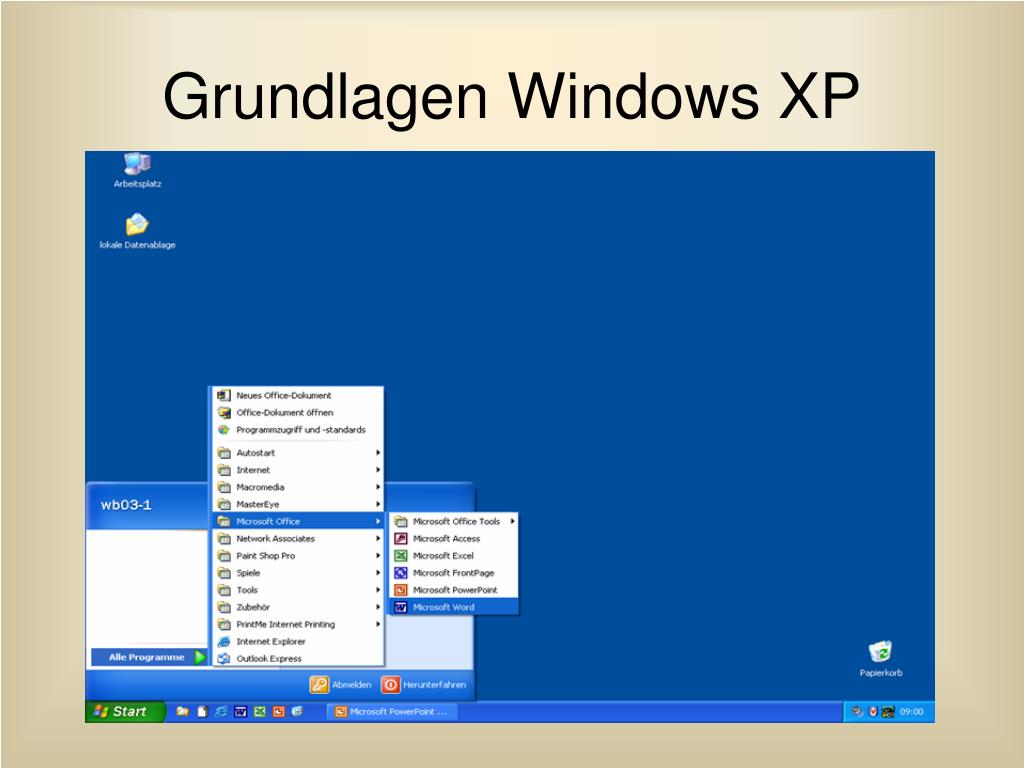Click the last quick launch icon beside PowerPoint

click(298, 712)
